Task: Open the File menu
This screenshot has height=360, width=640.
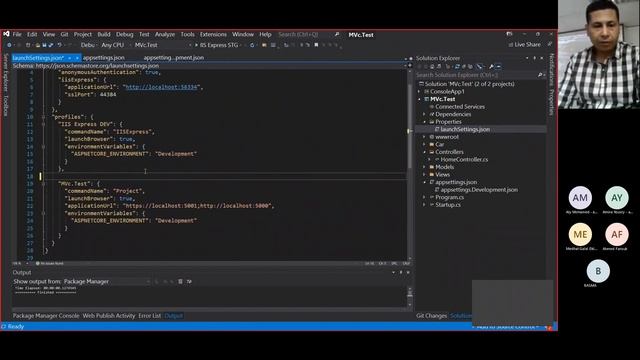Action: pos(17,34)
